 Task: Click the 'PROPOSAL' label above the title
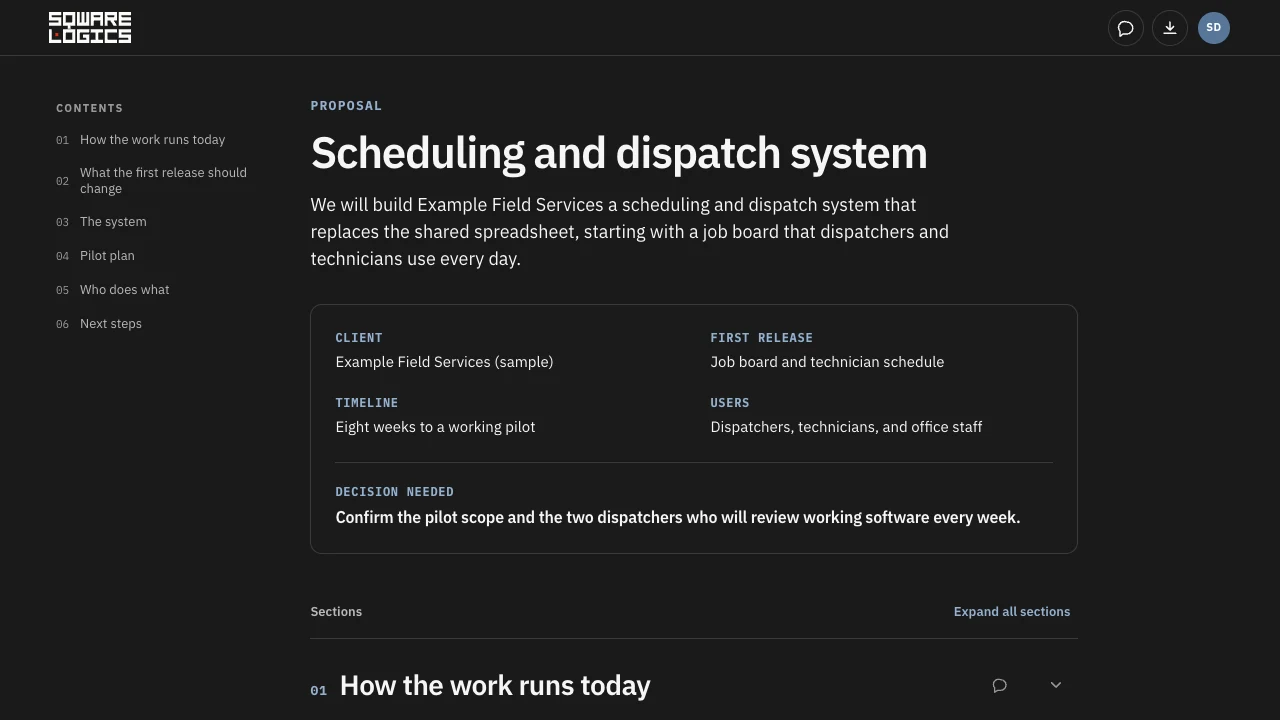(346, 106)
